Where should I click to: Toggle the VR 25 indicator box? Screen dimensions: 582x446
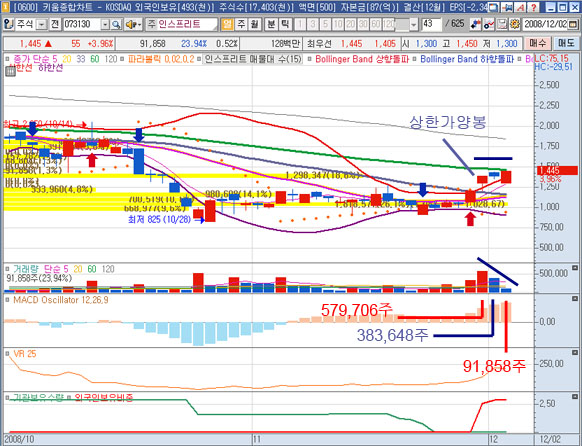tap(7, 354)
